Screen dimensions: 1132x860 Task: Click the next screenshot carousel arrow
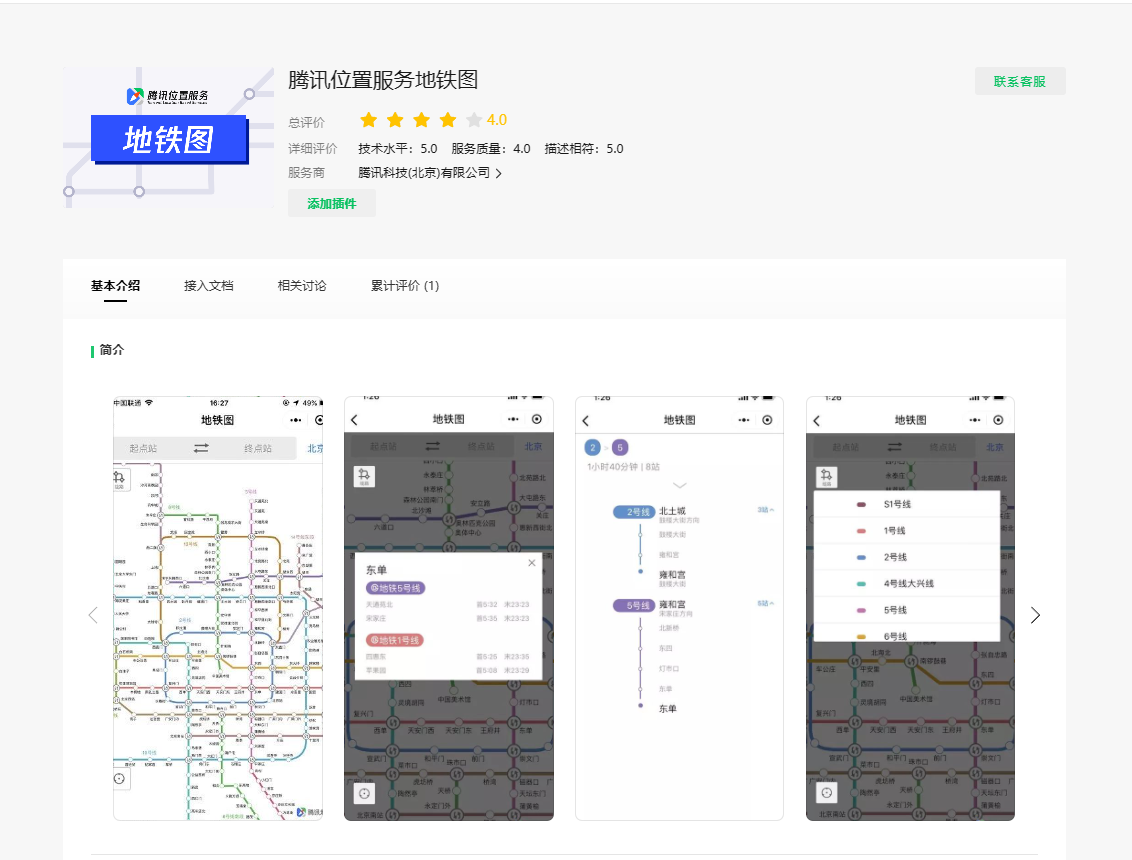click(1035, 615)
